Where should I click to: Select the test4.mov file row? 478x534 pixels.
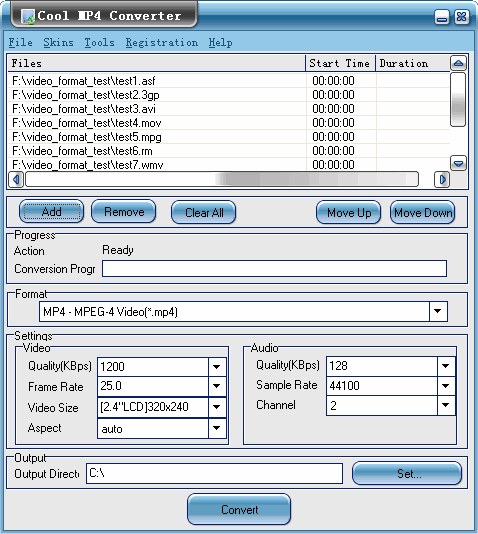coord(229,123)
